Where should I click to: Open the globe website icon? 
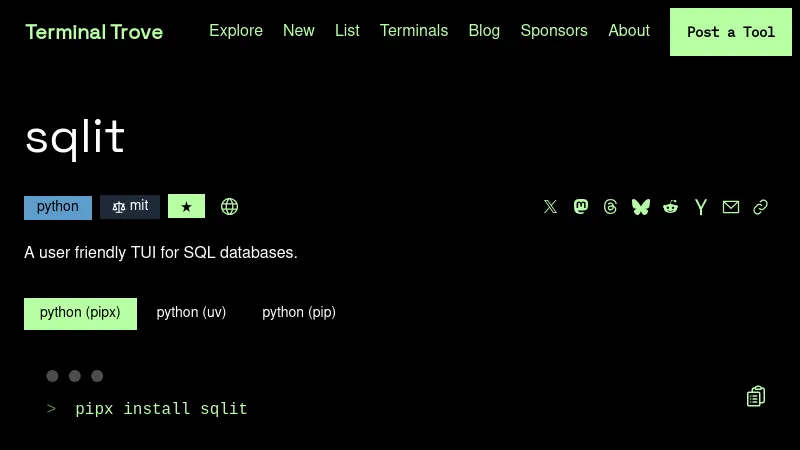229,207
